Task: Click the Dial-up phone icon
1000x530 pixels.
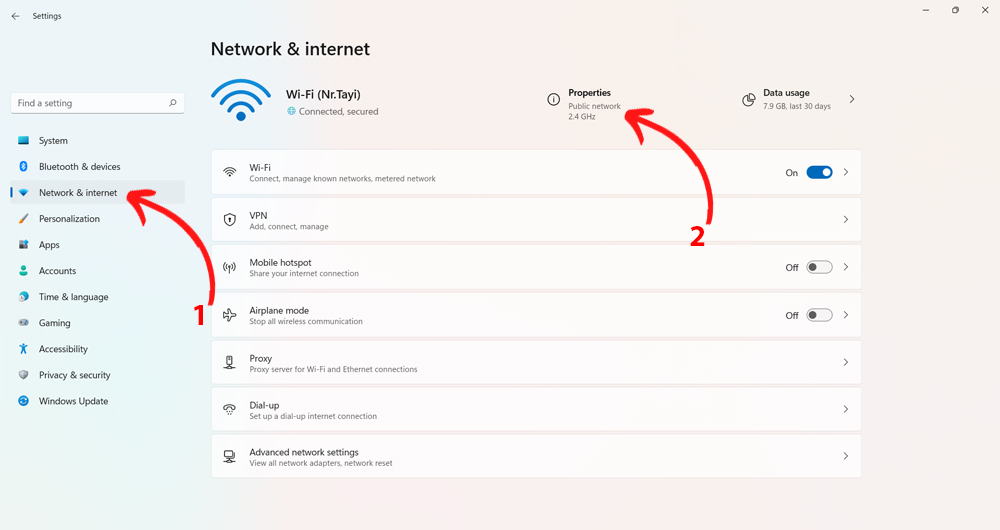Action: 230,410
